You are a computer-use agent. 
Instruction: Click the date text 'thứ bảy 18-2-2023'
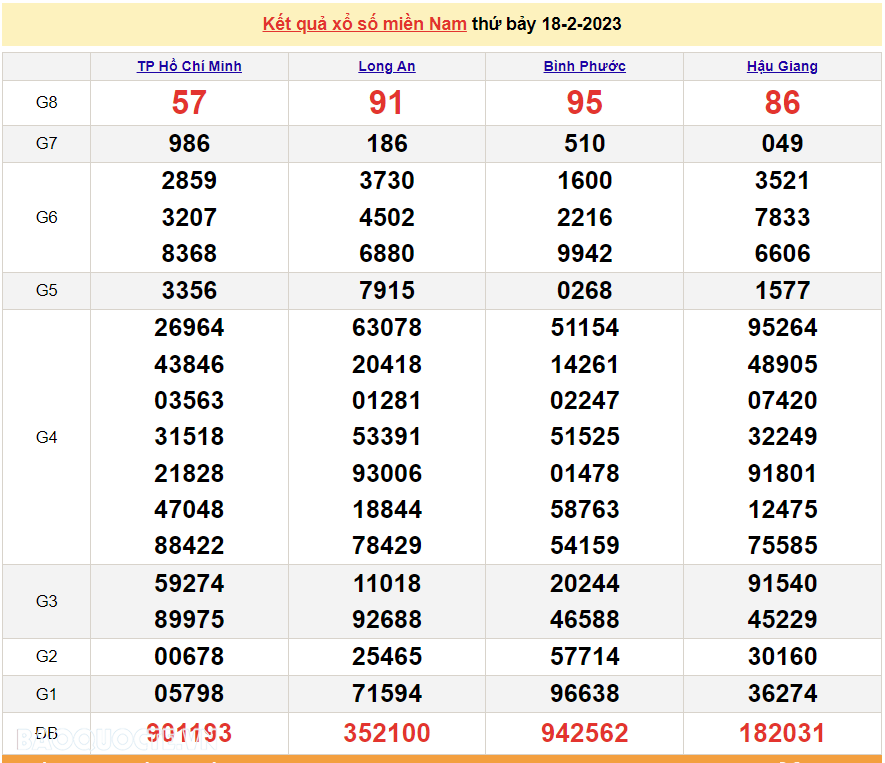click(546, 24)
